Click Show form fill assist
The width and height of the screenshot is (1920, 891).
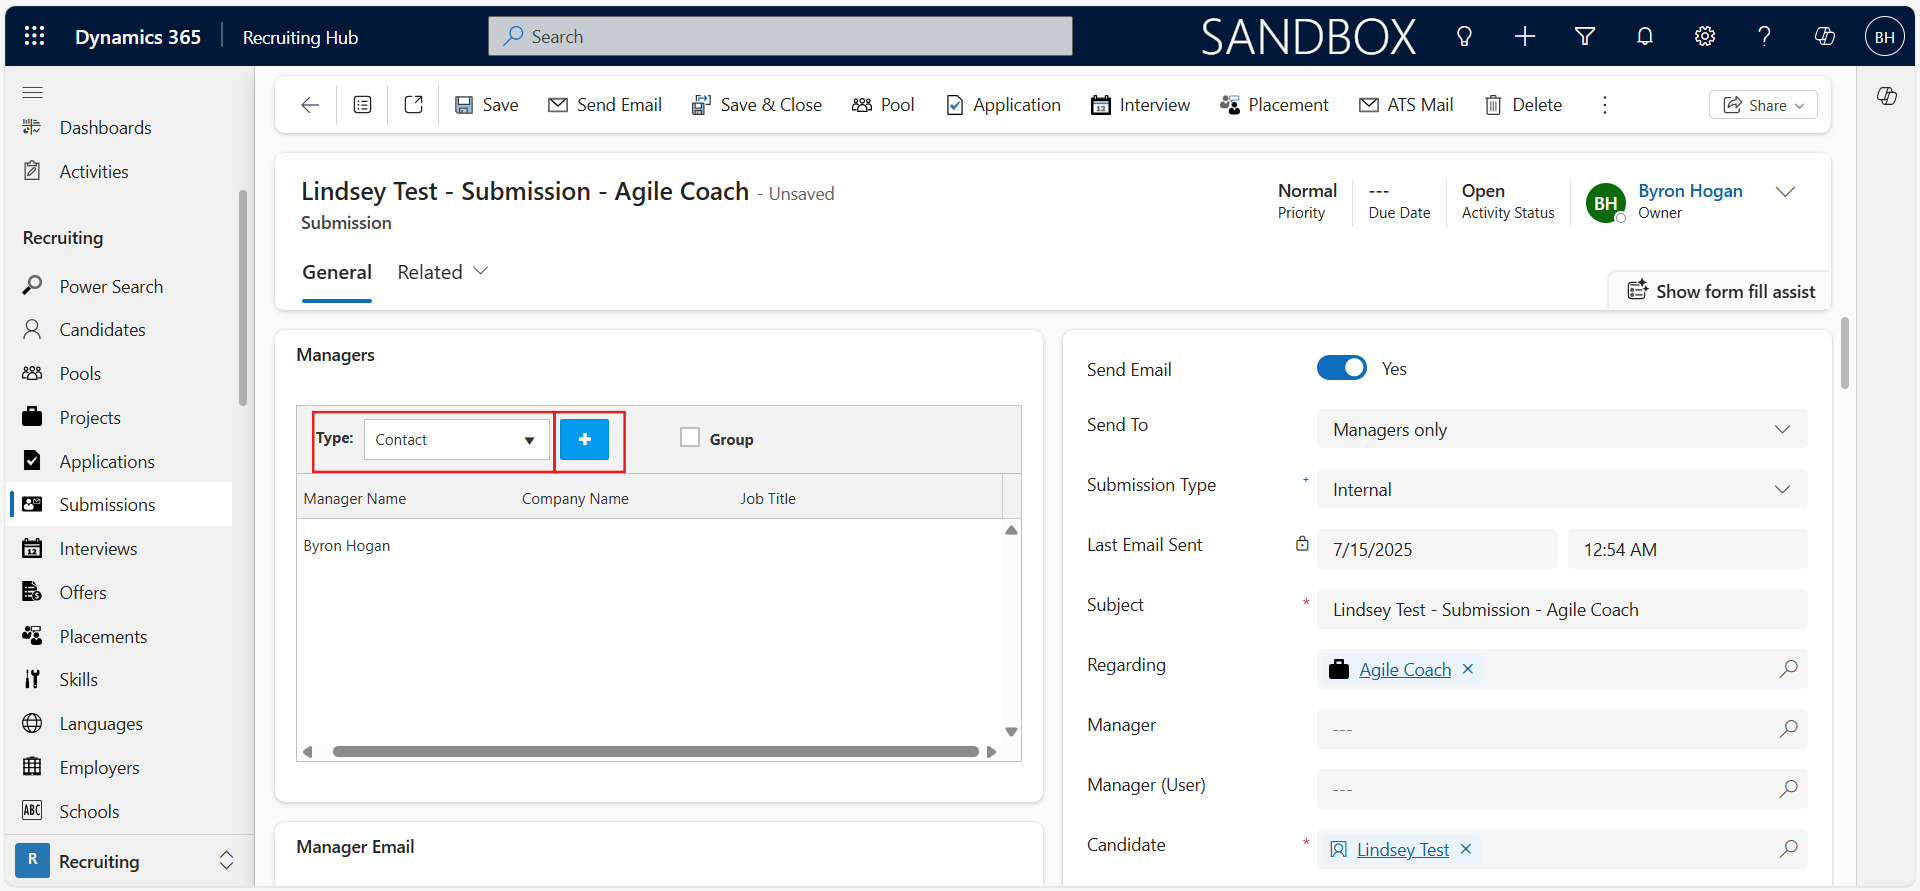[x=1721, y=291]
